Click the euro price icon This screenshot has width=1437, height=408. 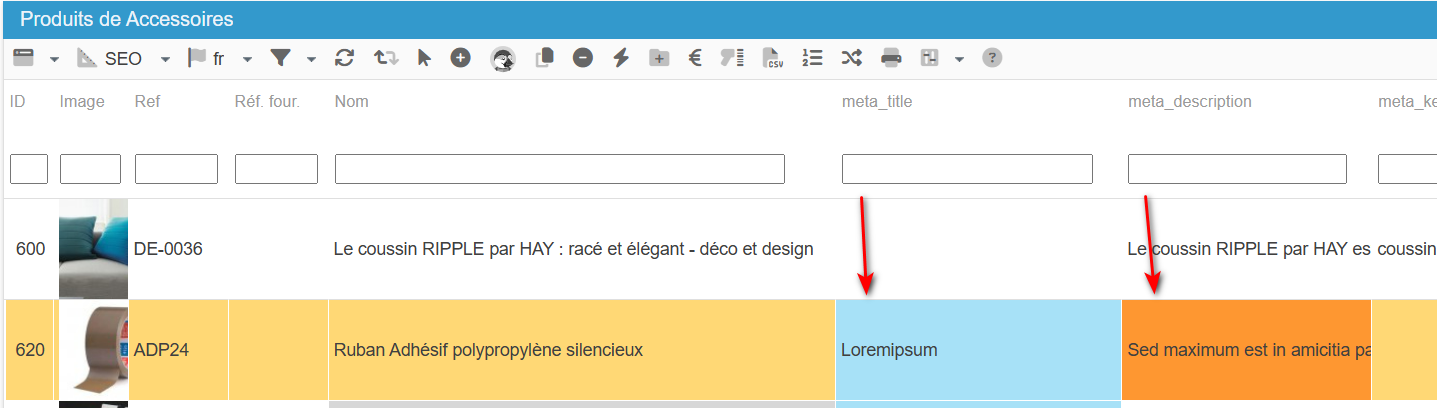pos(694,58)
